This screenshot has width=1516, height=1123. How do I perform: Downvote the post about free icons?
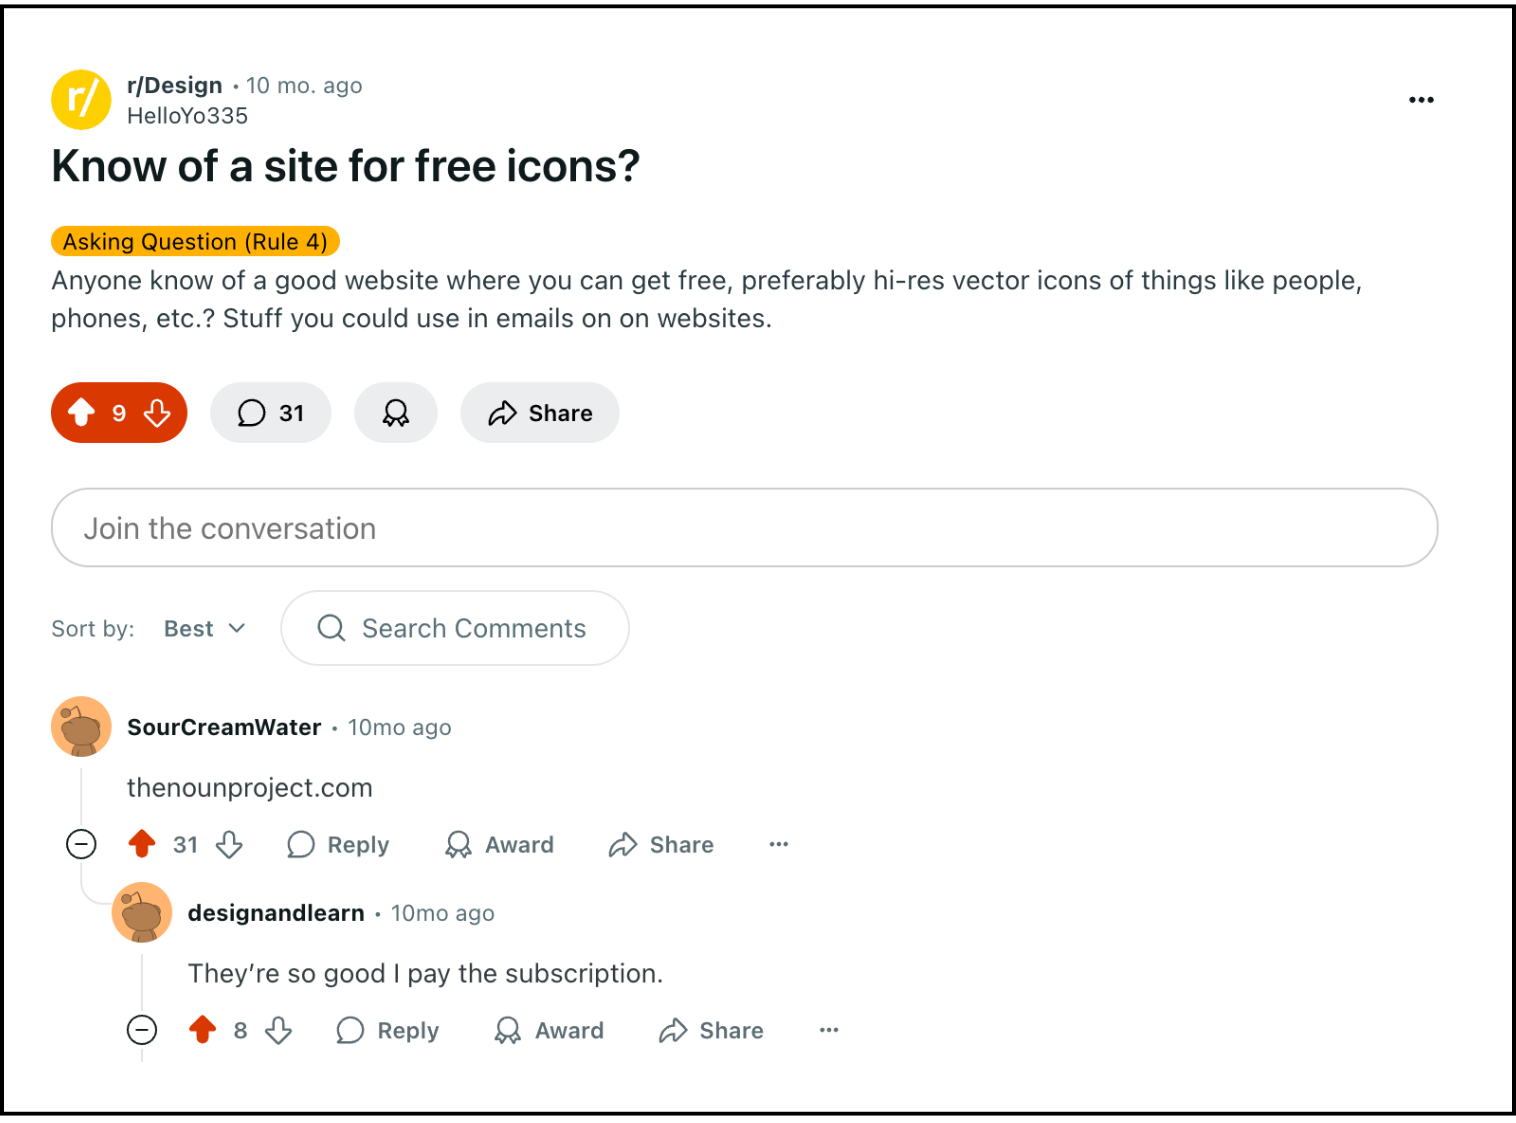pyautogui.click(x=157, y=412)
